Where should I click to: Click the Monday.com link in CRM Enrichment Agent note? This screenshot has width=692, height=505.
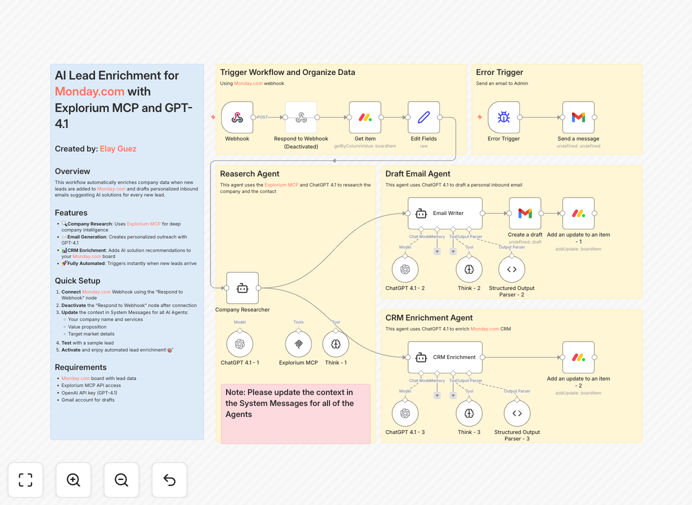[485, 329]
